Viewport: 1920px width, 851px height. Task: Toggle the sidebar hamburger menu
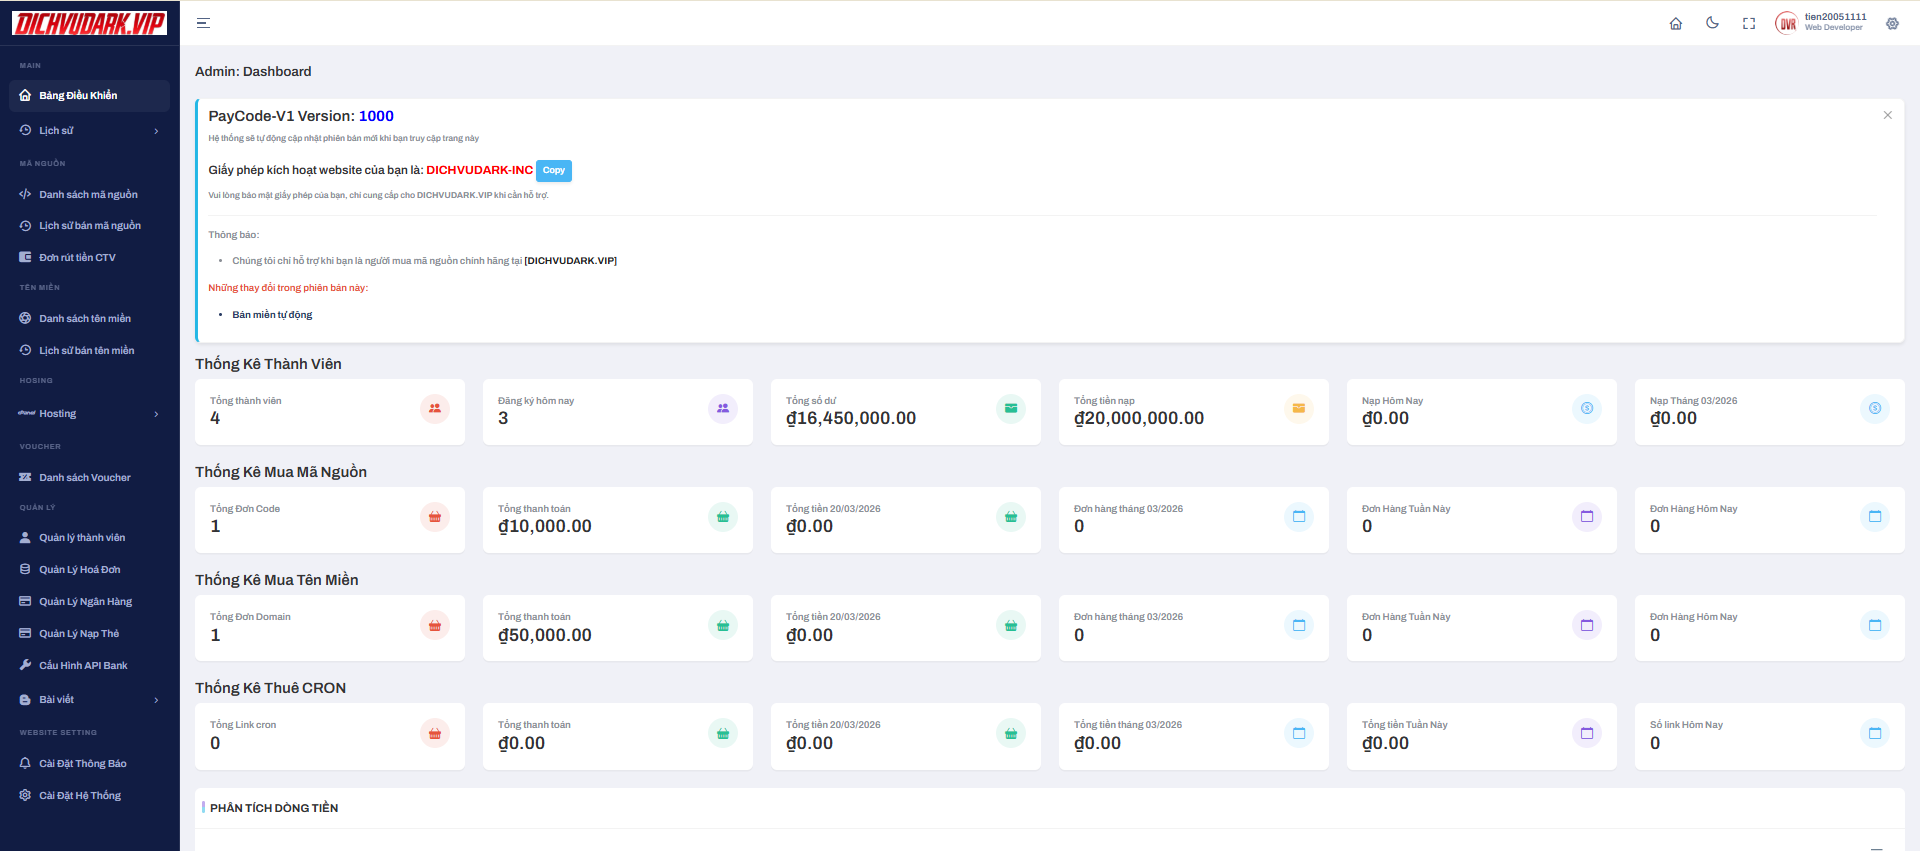pyautogui.click(x=203, y=23)
